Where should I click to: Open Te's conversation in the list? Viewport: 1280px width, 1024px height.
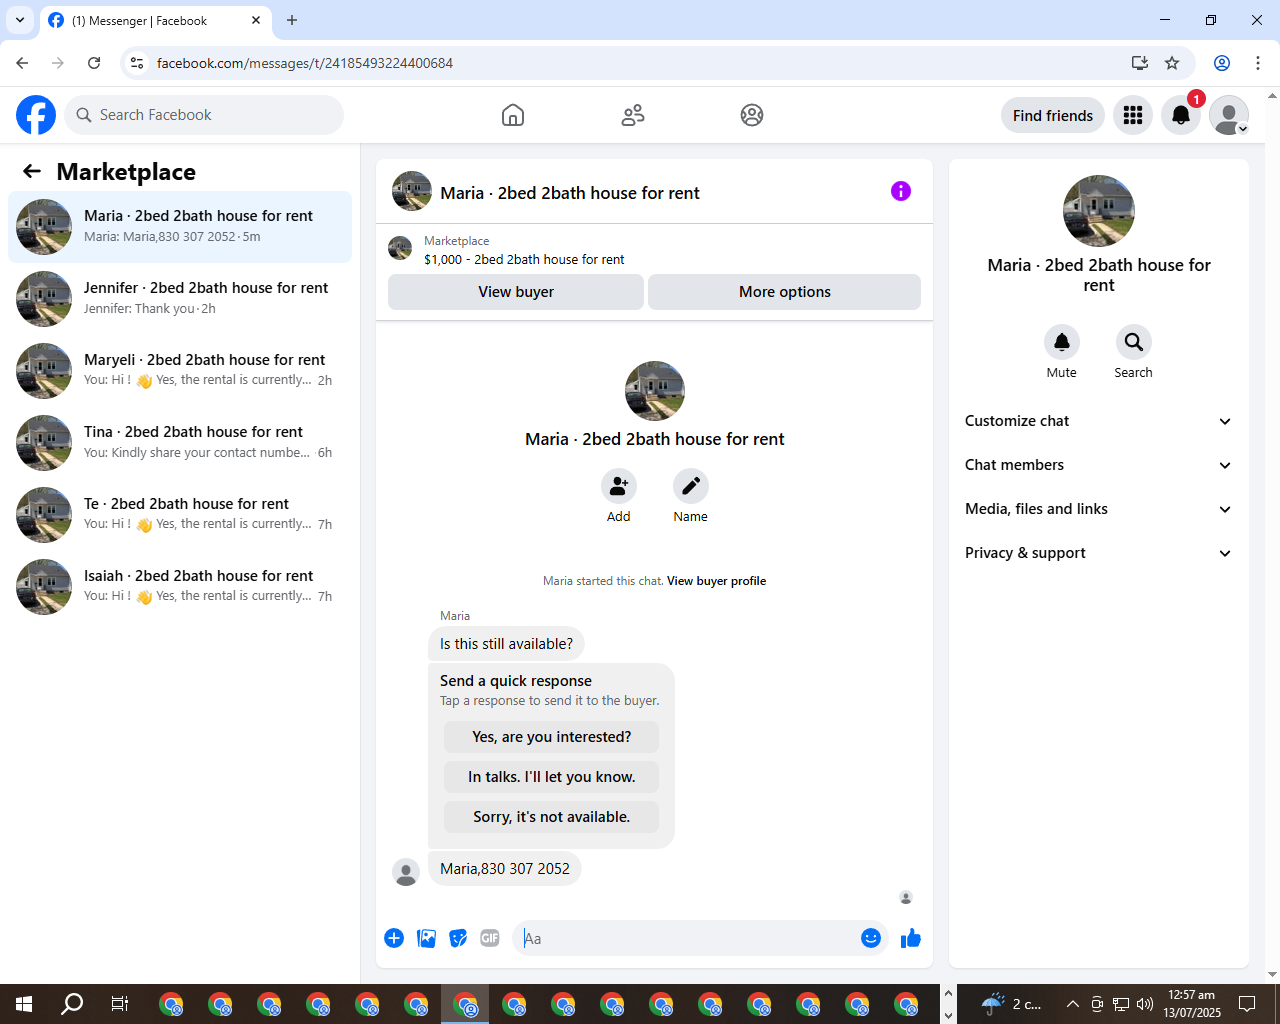[x=180, y=515]
